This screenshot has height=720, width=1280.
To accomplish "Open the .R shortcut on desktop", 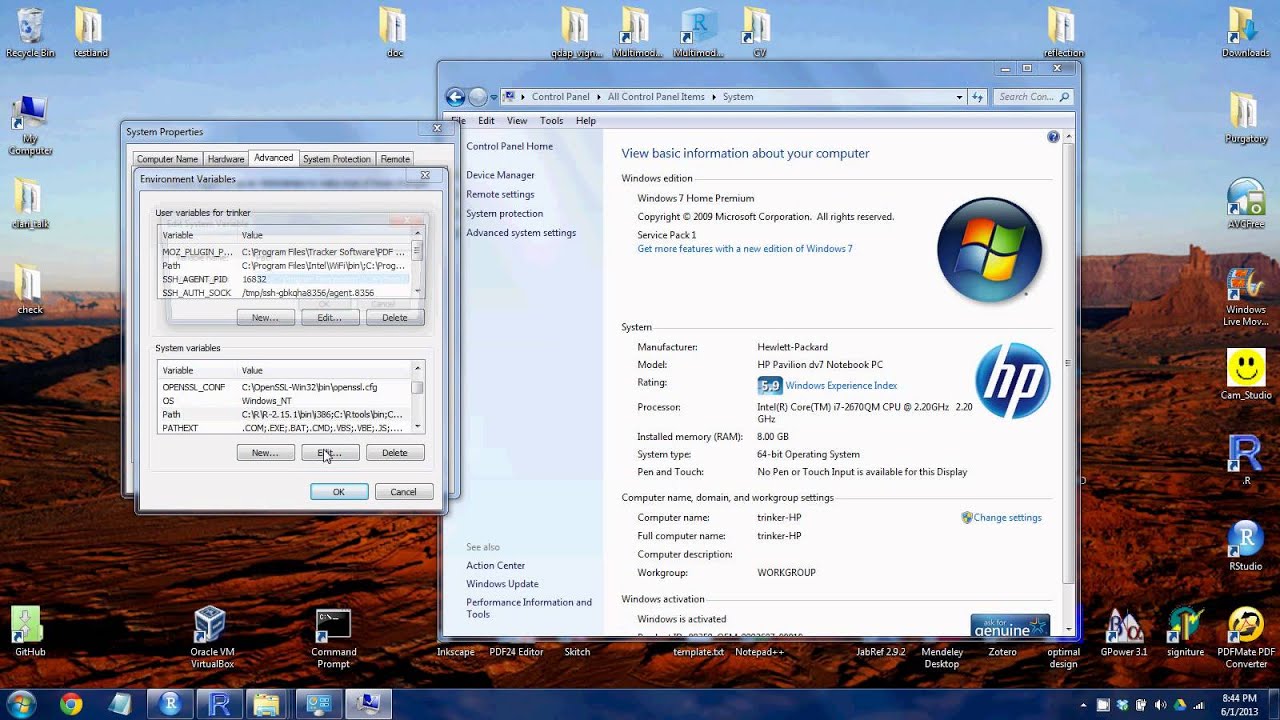I will coord(1245,460).
